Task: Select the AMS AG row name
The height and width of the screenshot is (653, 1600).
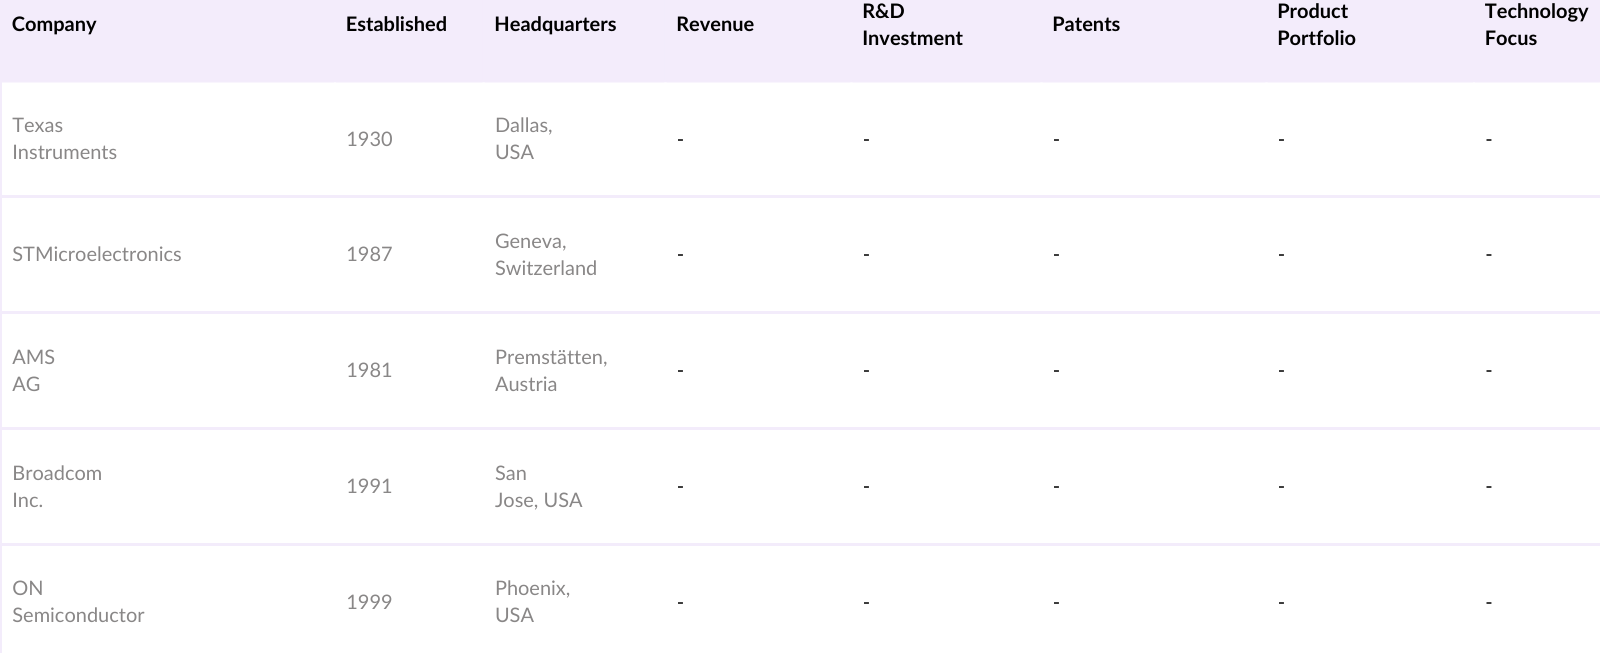Action: point(33,370)
